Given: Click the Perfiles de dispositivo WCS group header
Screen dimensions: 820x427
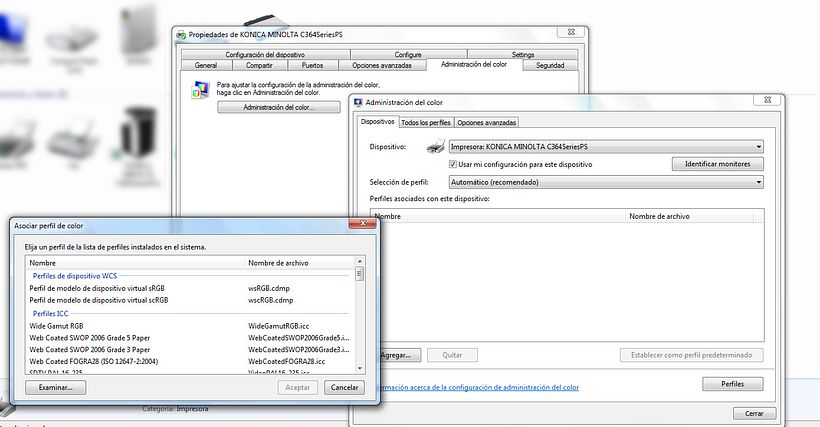Looking at the screenshot, I should pyautogui.click(x=75, y=276).
